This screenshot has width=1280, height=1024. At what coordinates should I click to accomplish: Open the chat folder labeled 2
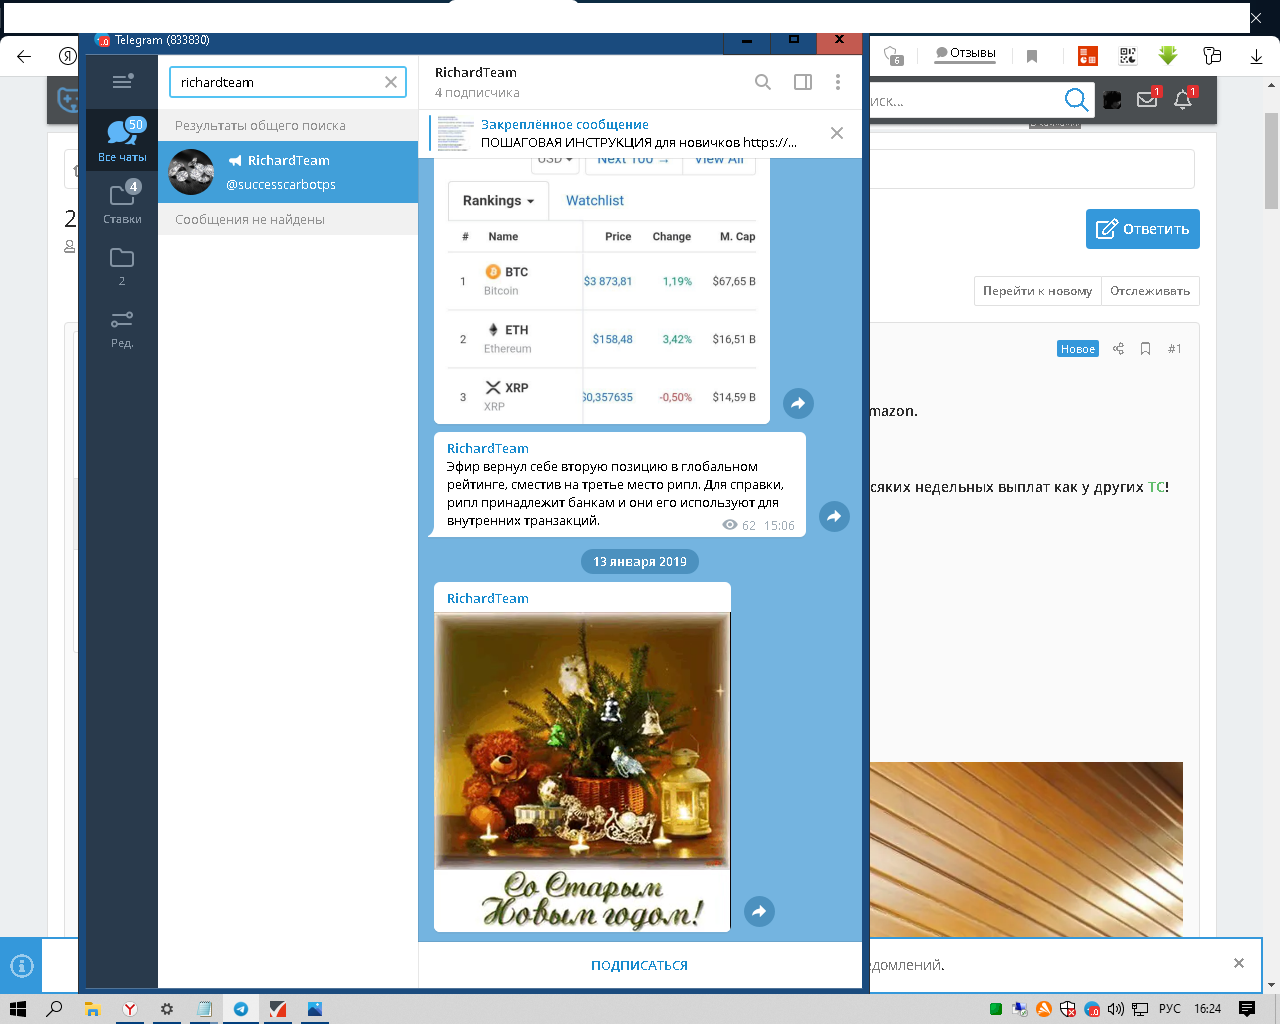pos(122,265)
